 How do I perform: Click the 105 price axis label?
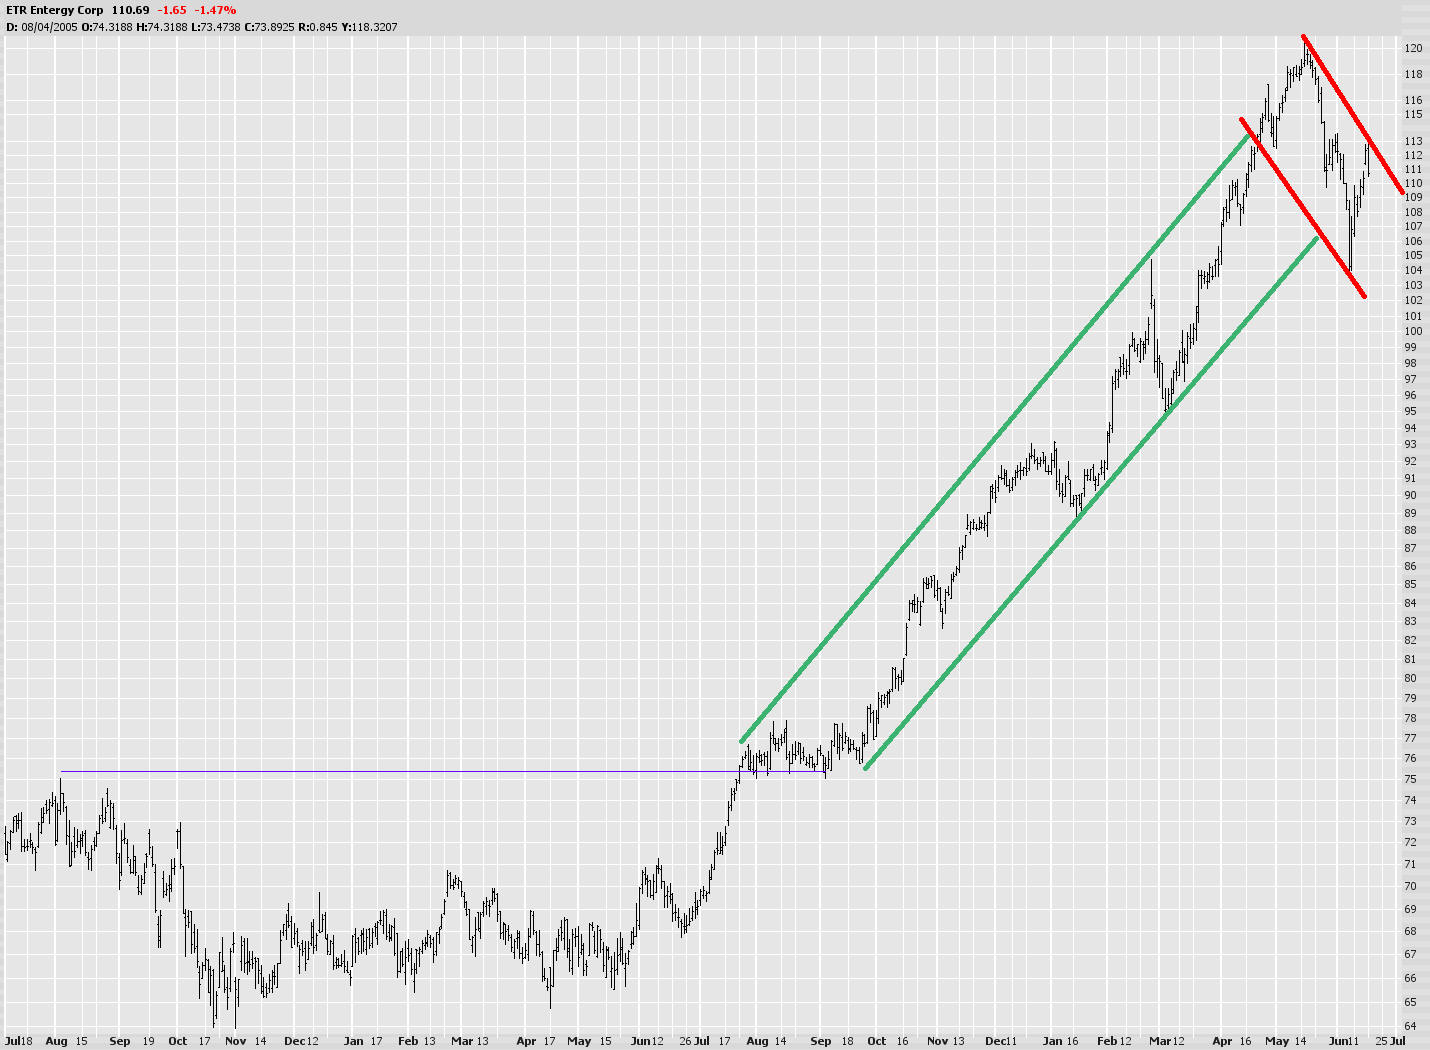1413,255
